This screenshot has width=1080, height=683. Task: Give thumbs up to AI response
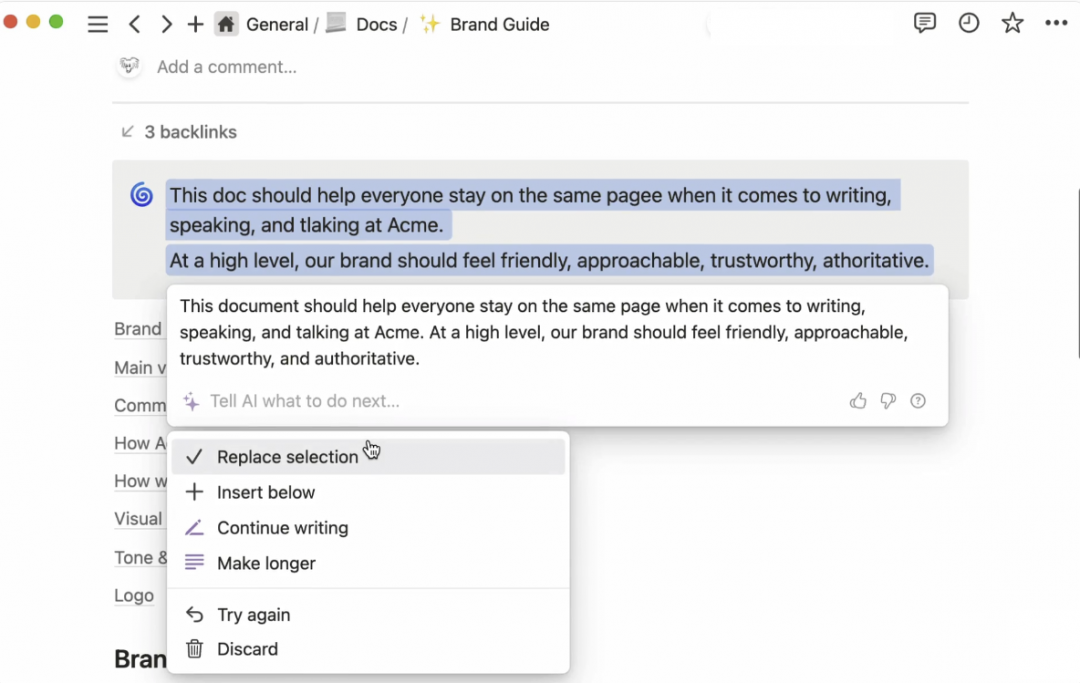(858, 401)
